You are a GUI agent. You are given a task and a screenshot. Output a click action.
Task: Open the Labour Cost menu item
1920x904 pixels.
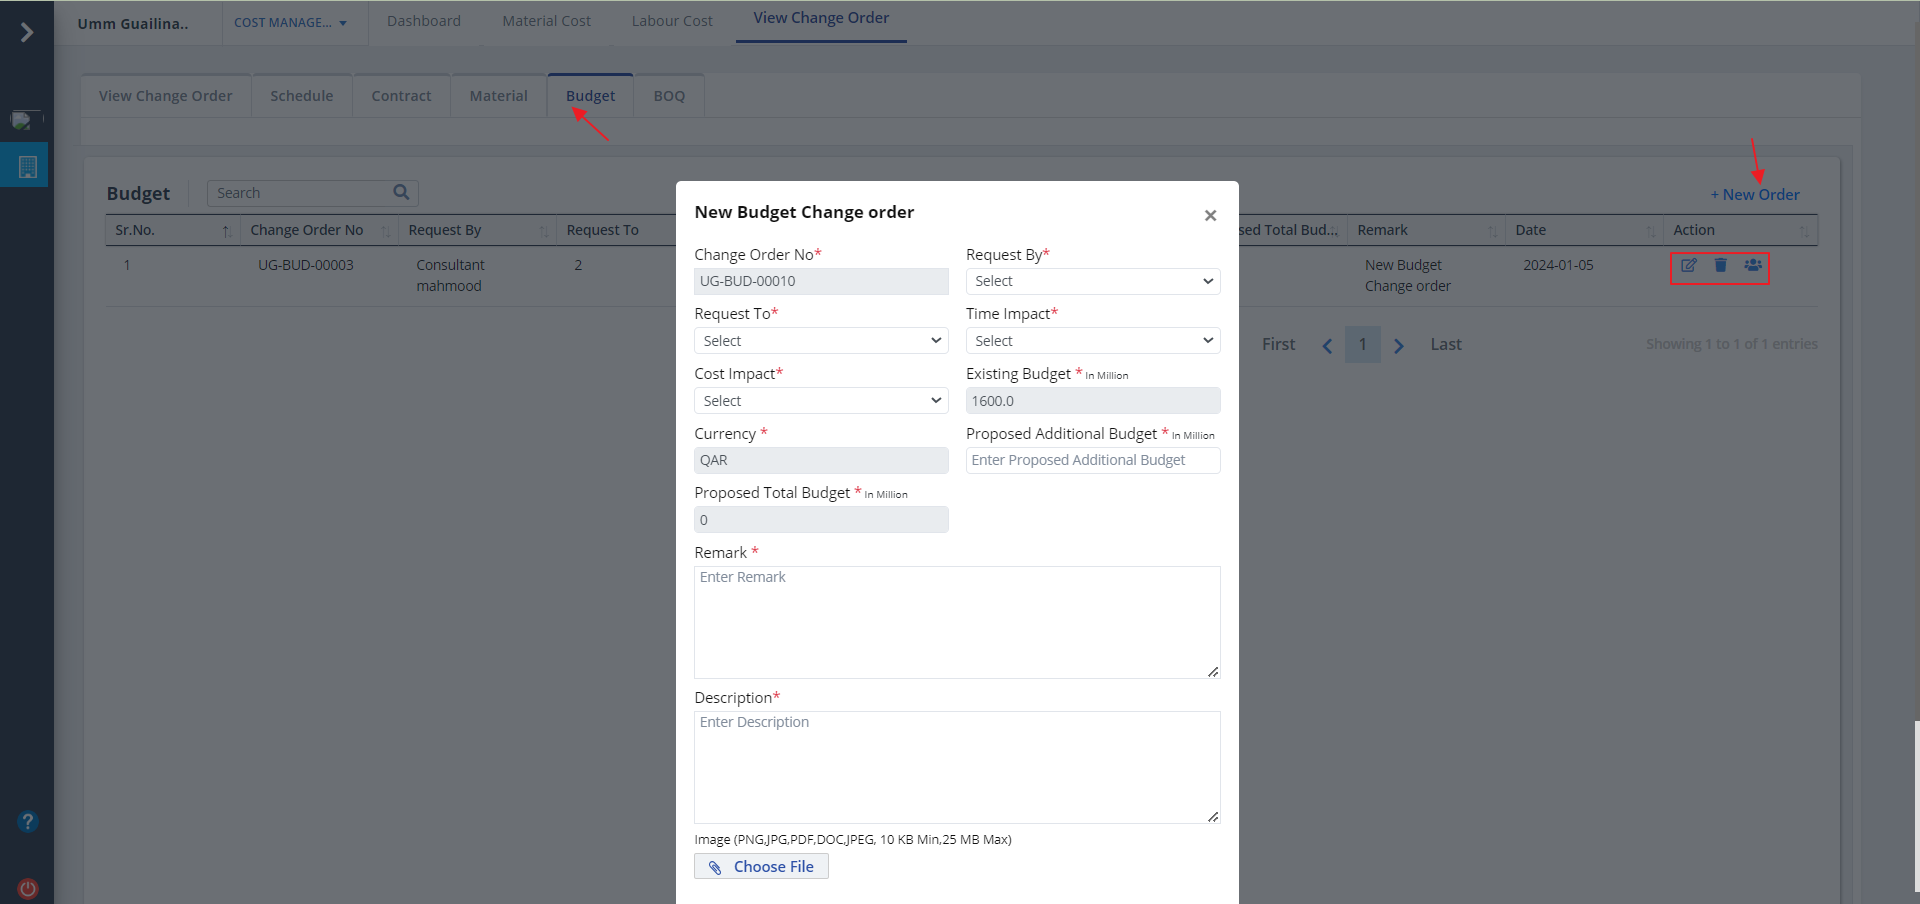tap(671, 21)
